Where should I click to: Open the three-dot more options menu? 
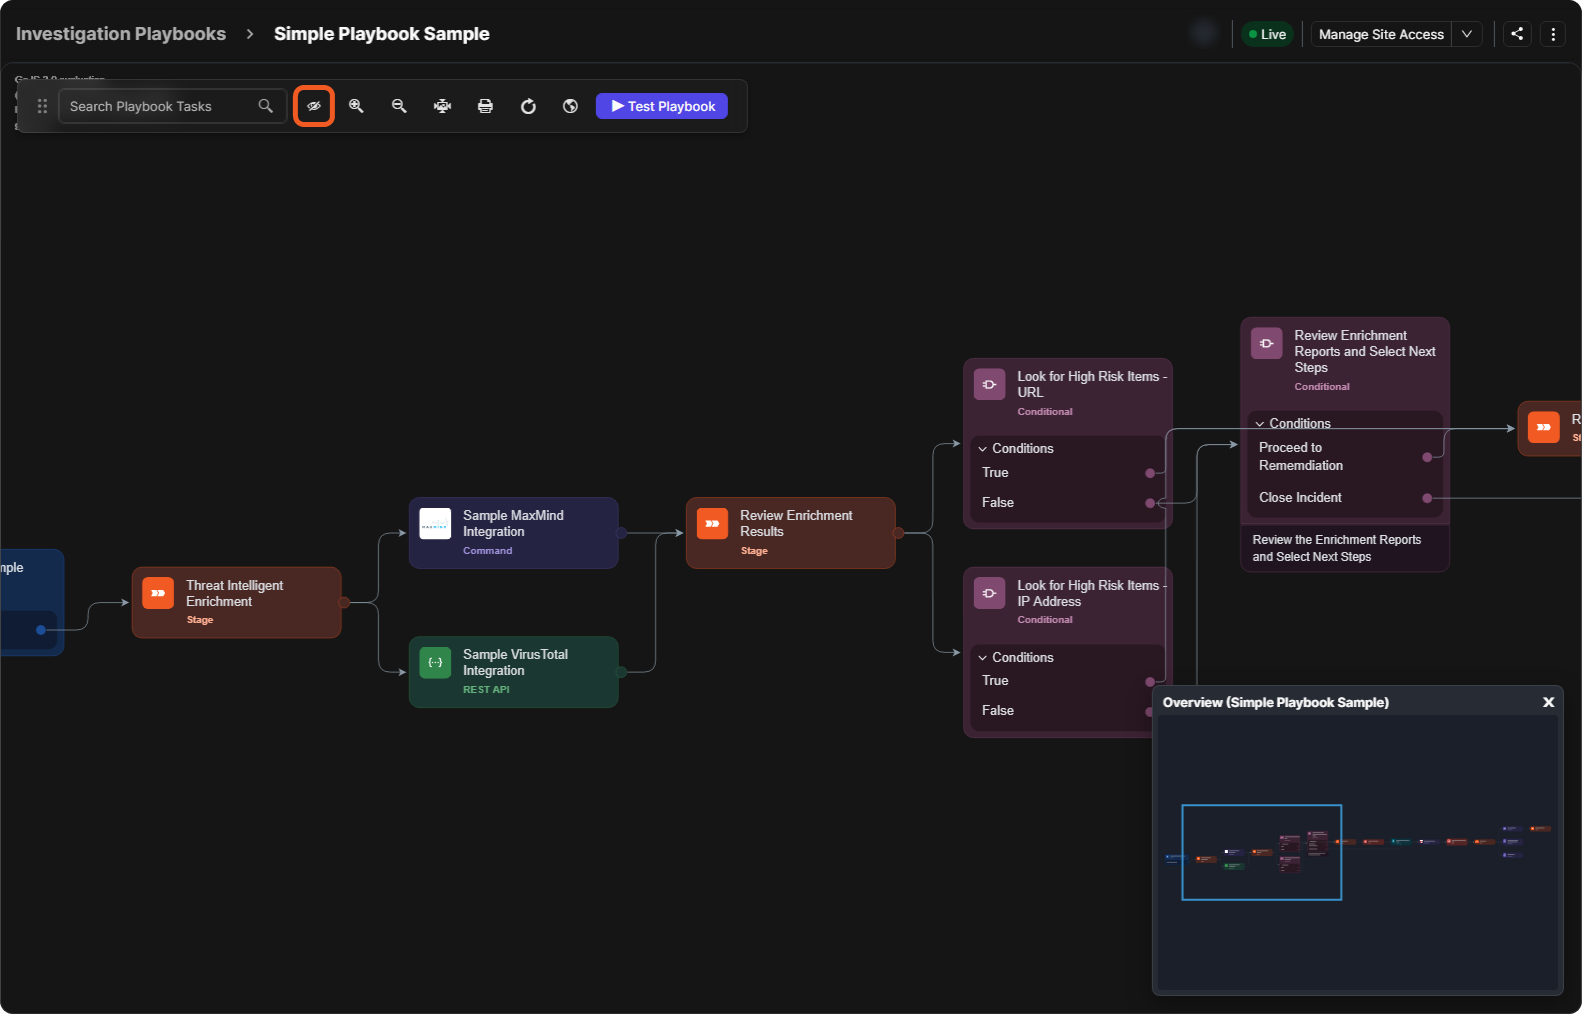(1553, 34)
